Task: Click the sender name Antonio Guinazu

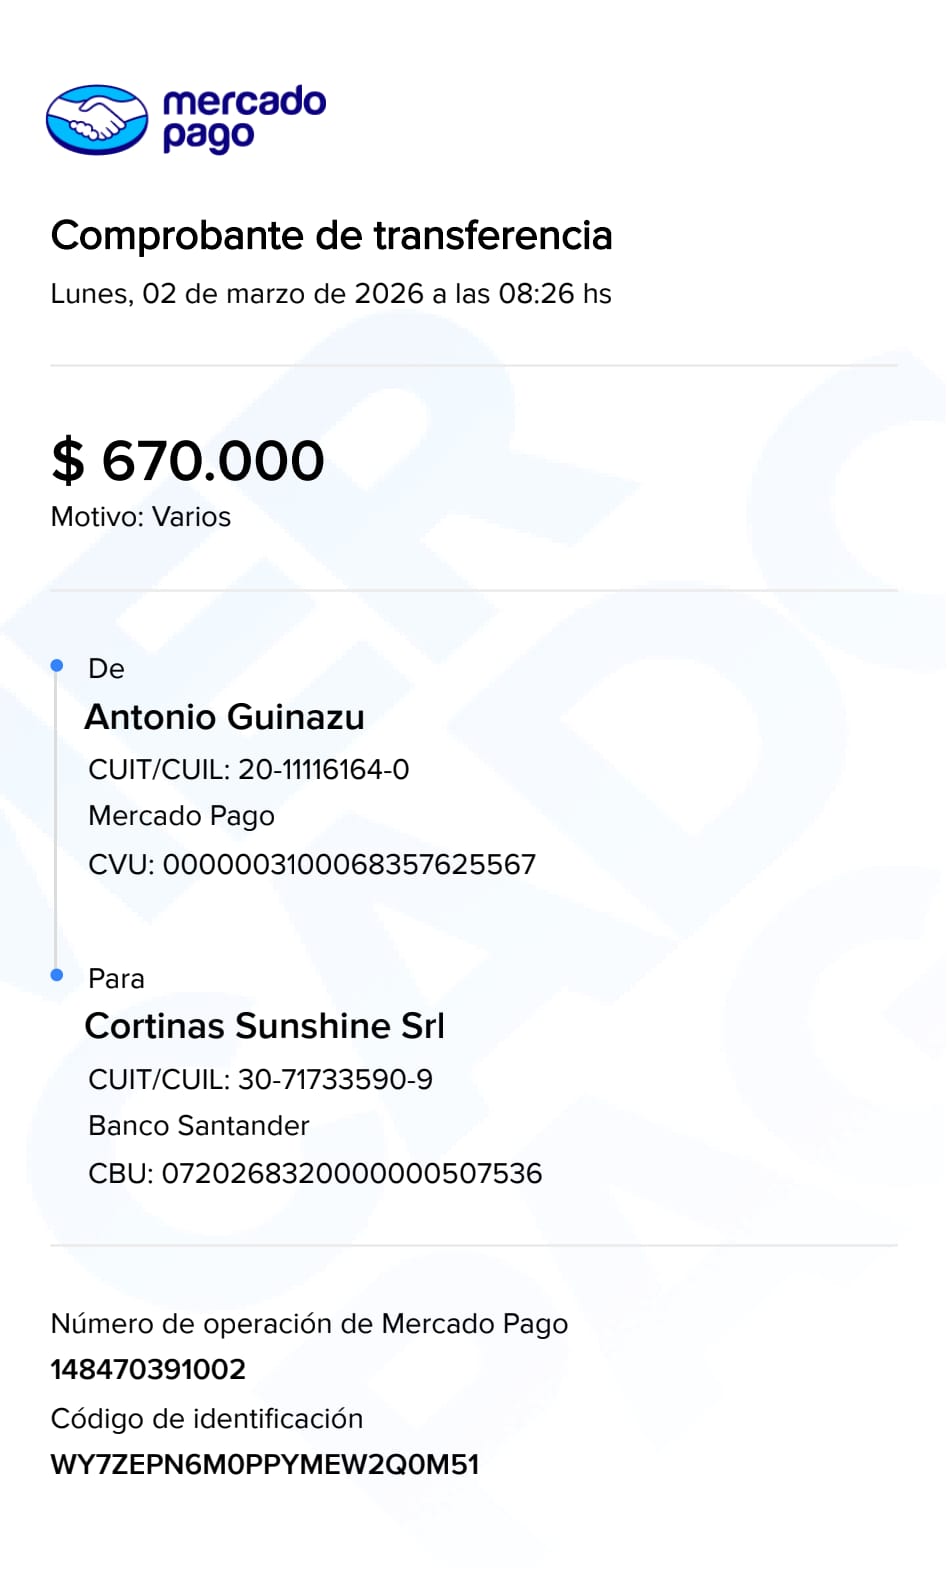Action: click(x=225, y=717)
